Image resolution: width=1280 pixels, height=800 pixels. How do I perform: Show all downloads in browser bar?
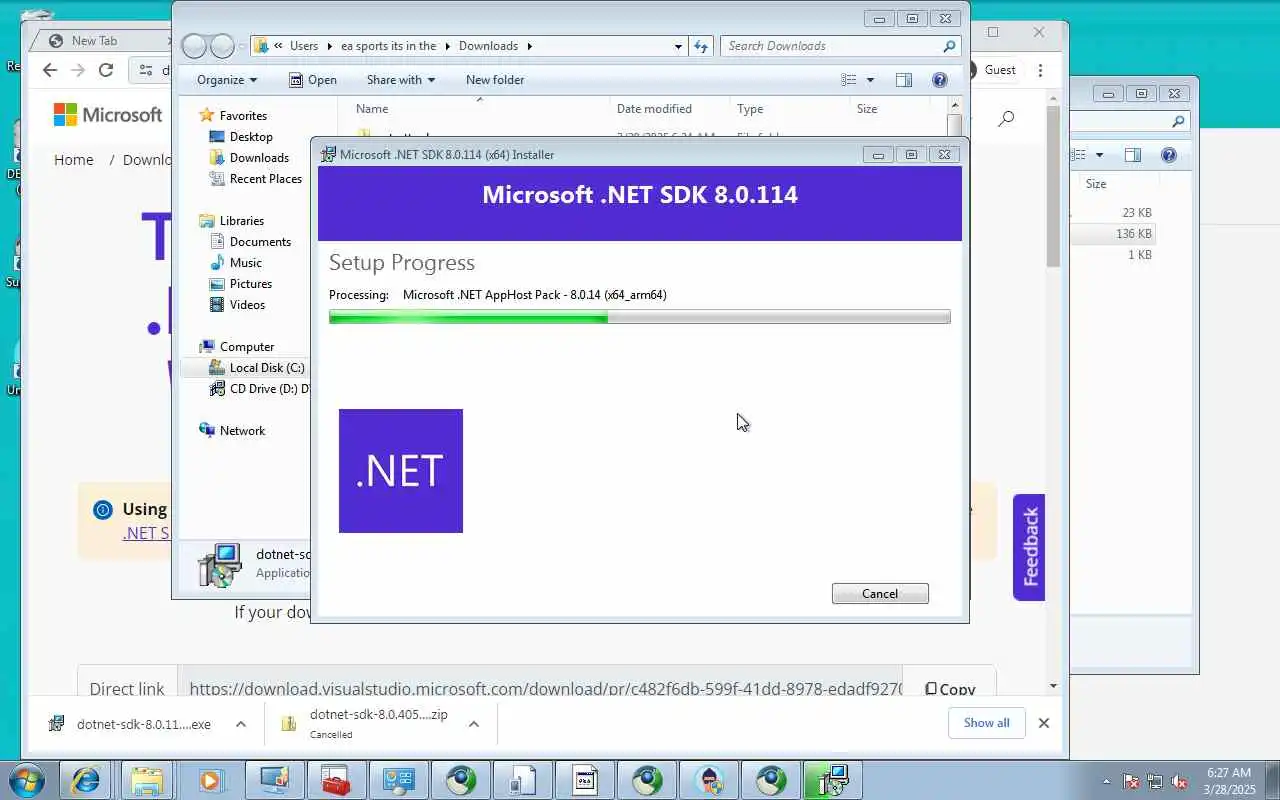tap(986, 723)
